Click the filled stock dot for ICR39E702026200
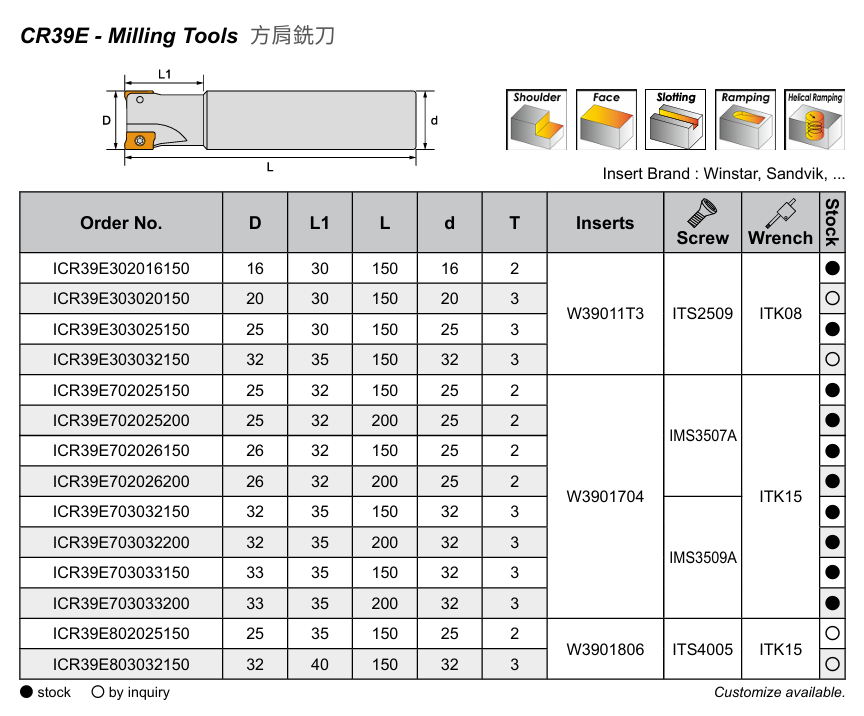This screenshot has height=716, width=864. coord(832,481)
